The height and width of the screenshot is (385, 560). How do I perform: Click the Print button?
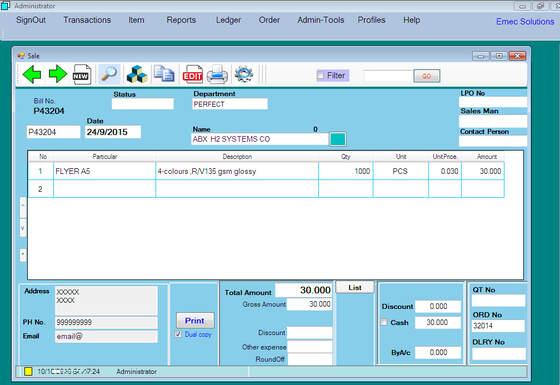195,320
